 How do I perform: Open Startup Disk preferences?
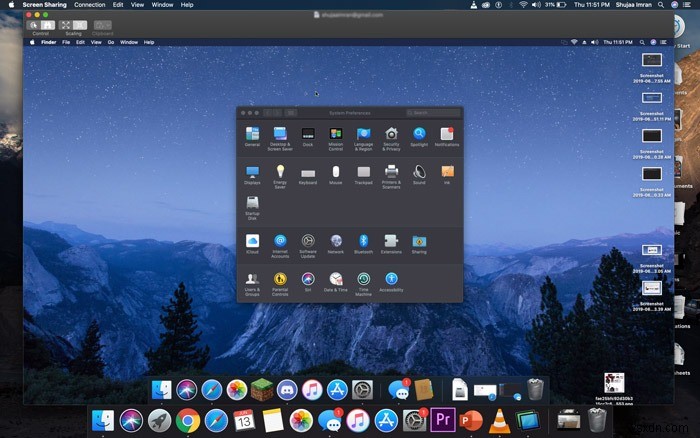[252, 208]
